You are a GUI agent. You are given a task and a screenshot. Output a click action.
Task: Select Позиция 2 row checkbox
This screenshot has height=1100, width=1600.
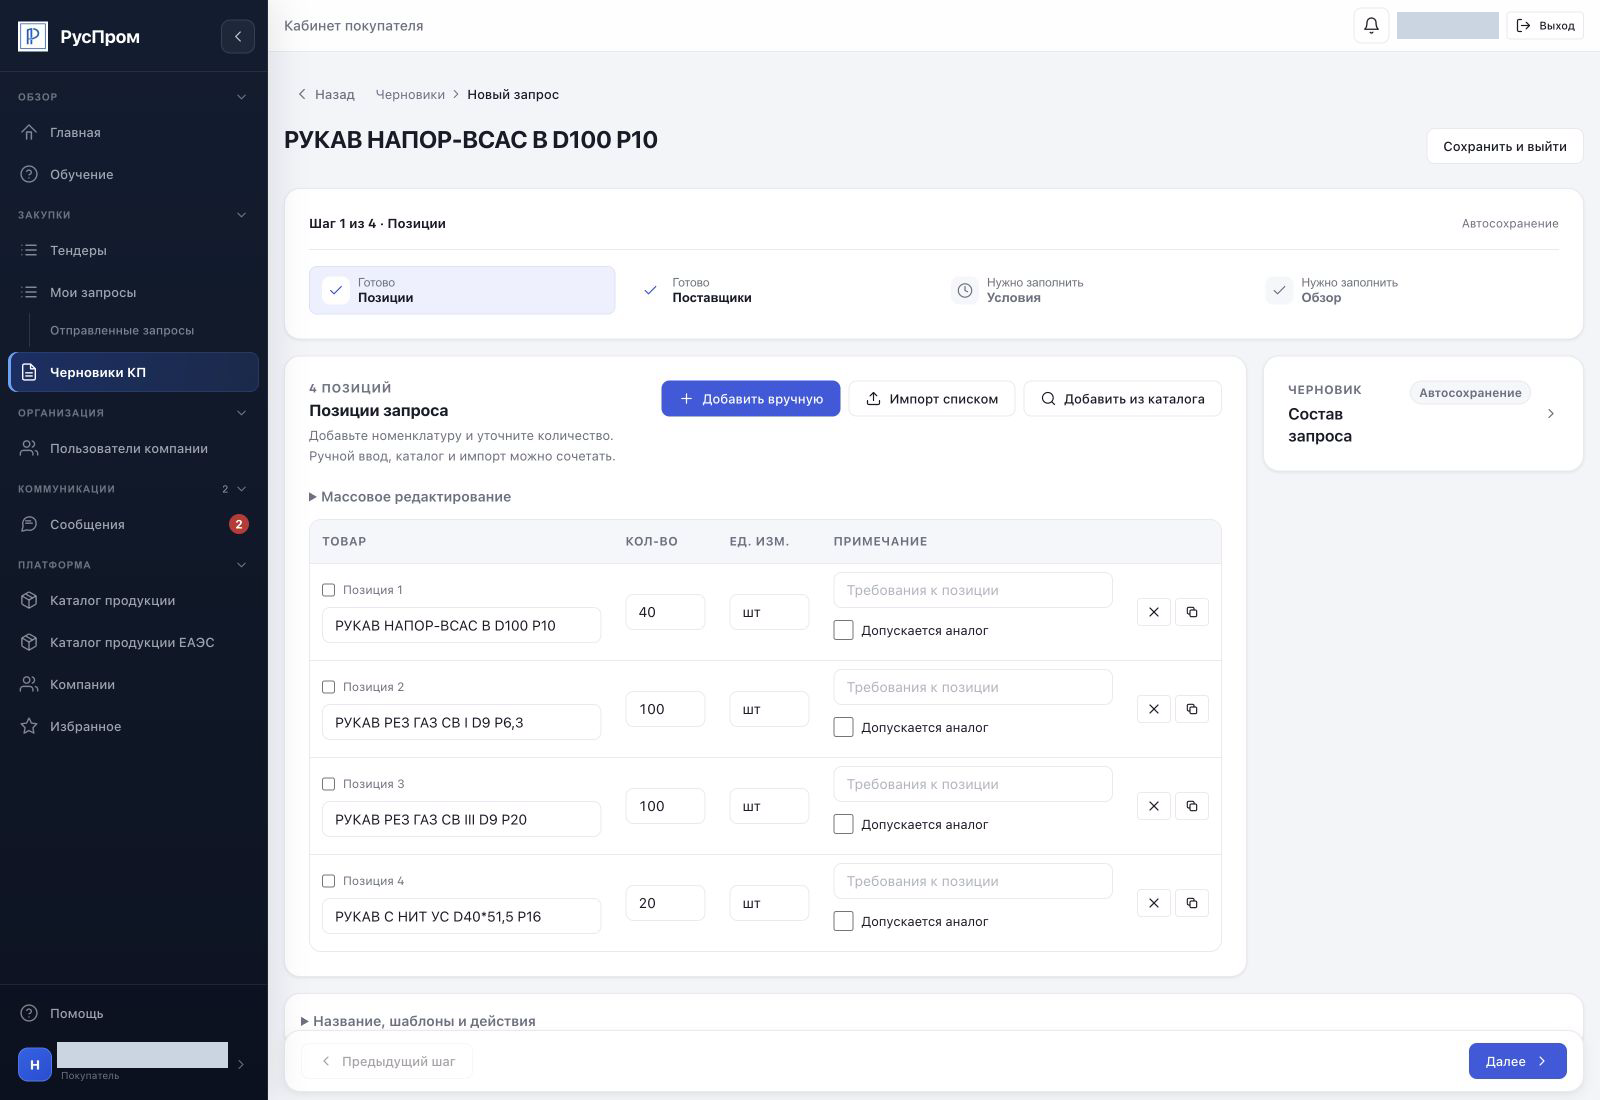click(328, 687)
